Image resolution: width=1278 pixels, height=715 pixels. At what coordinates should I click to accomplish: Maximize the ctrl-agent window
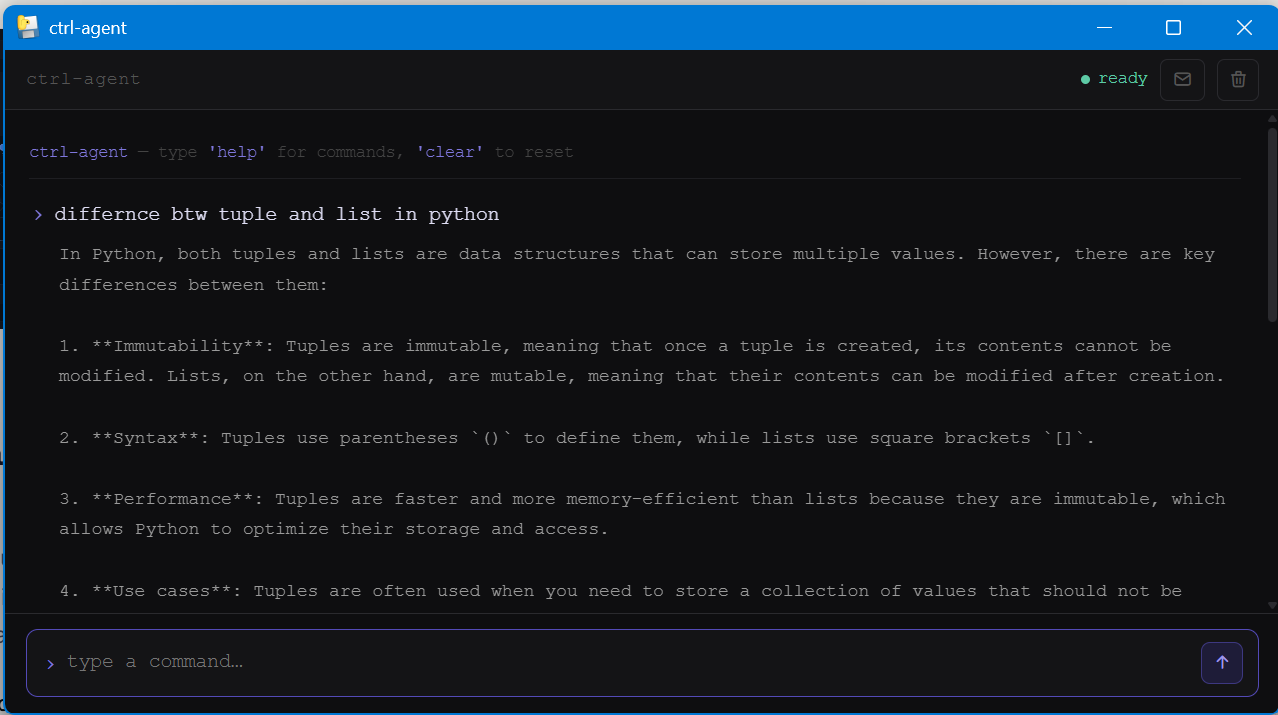click(x=1174, y=28)
